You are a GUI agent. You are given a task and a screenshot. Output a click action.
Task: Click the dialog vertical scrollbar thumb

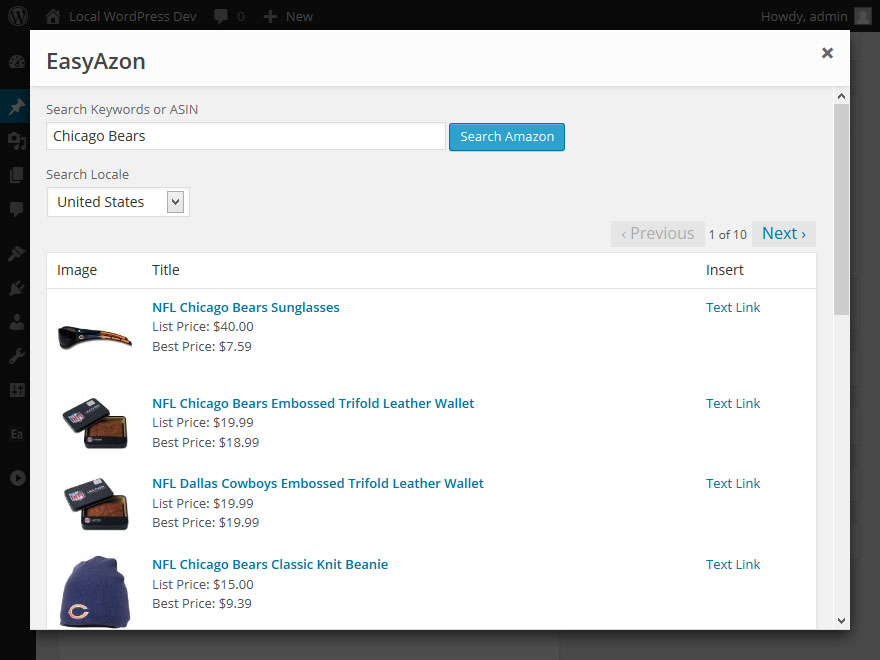[x=841, y=210]
